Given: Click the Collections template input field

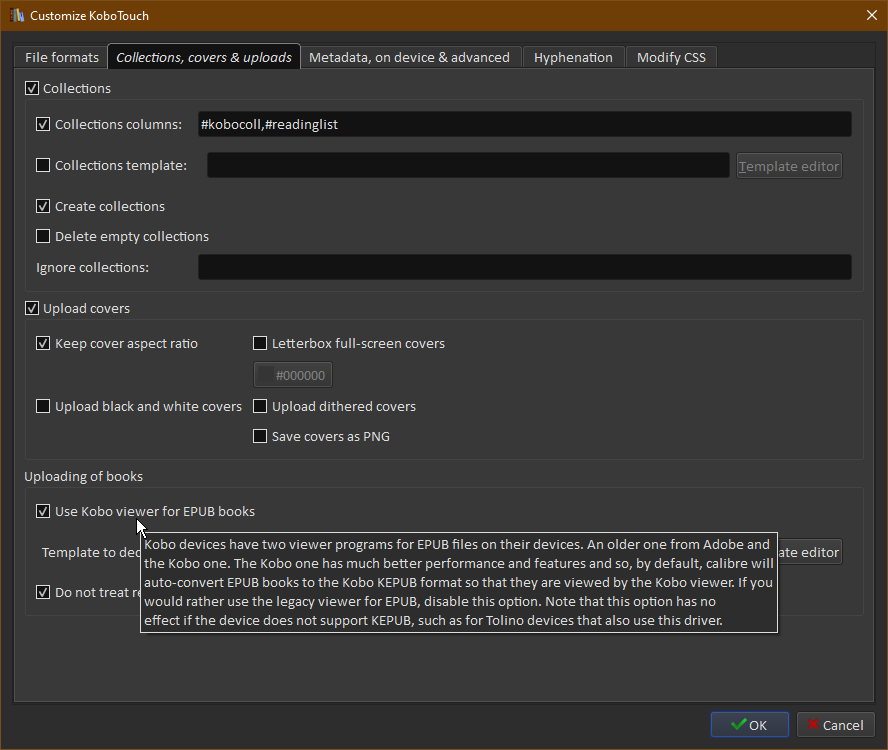Looking at the screenshot, I should click(x=468, y=165).
